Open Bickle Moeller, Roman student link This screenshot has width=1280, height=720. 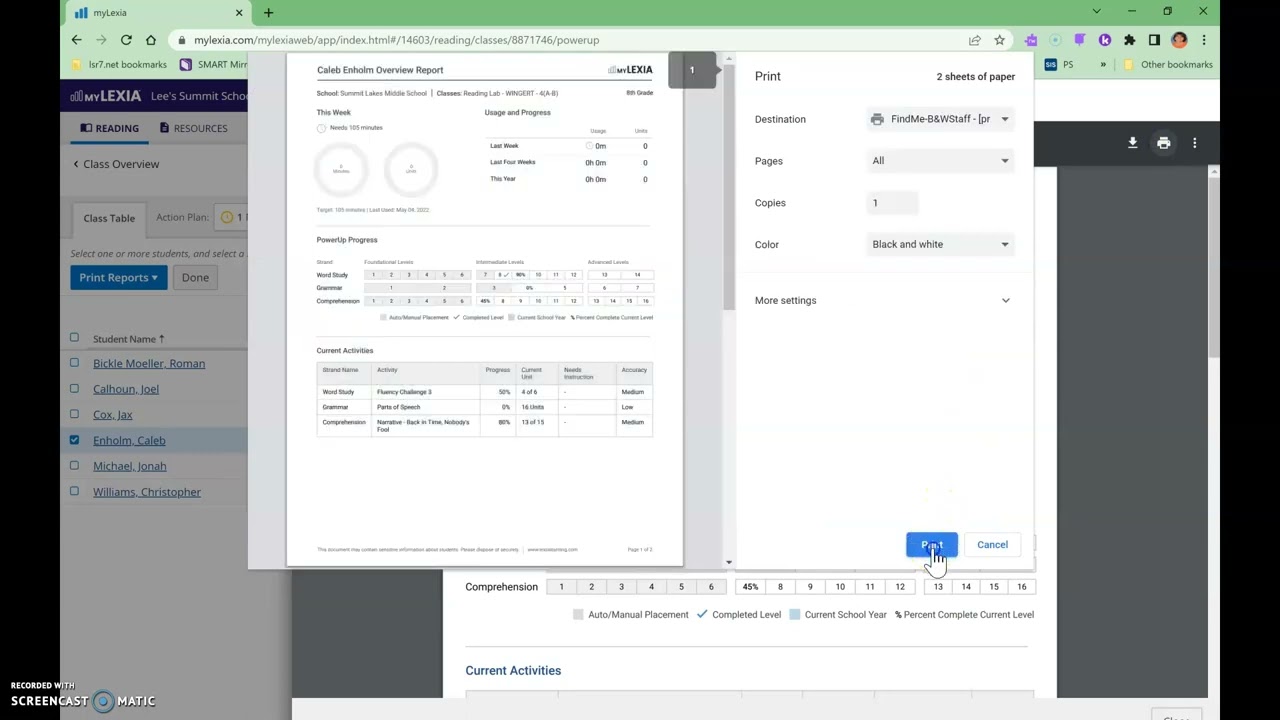tap(149, 363)
